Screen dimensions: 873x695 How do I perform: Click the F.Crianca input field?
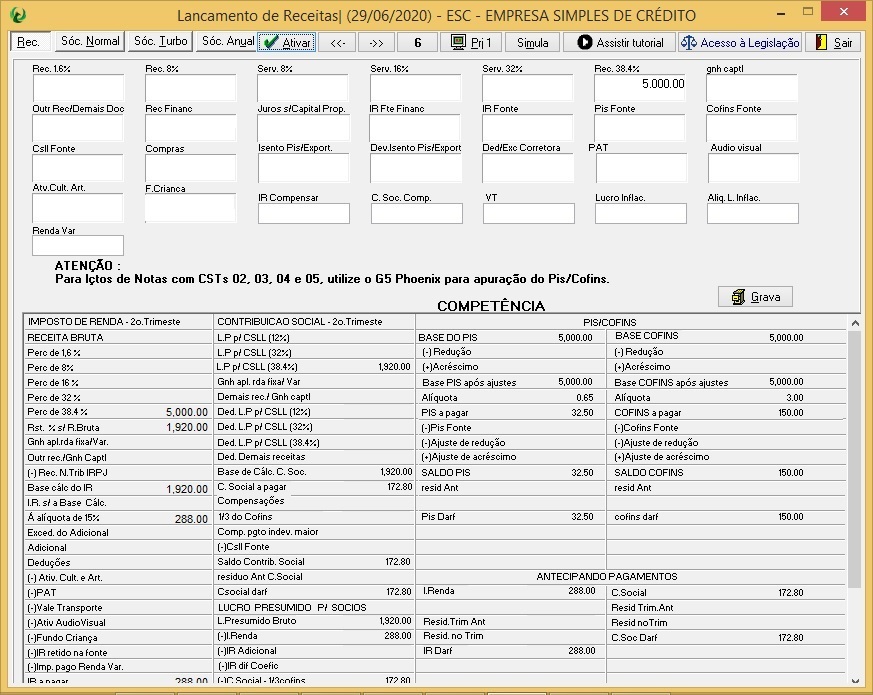coord(190,208)
